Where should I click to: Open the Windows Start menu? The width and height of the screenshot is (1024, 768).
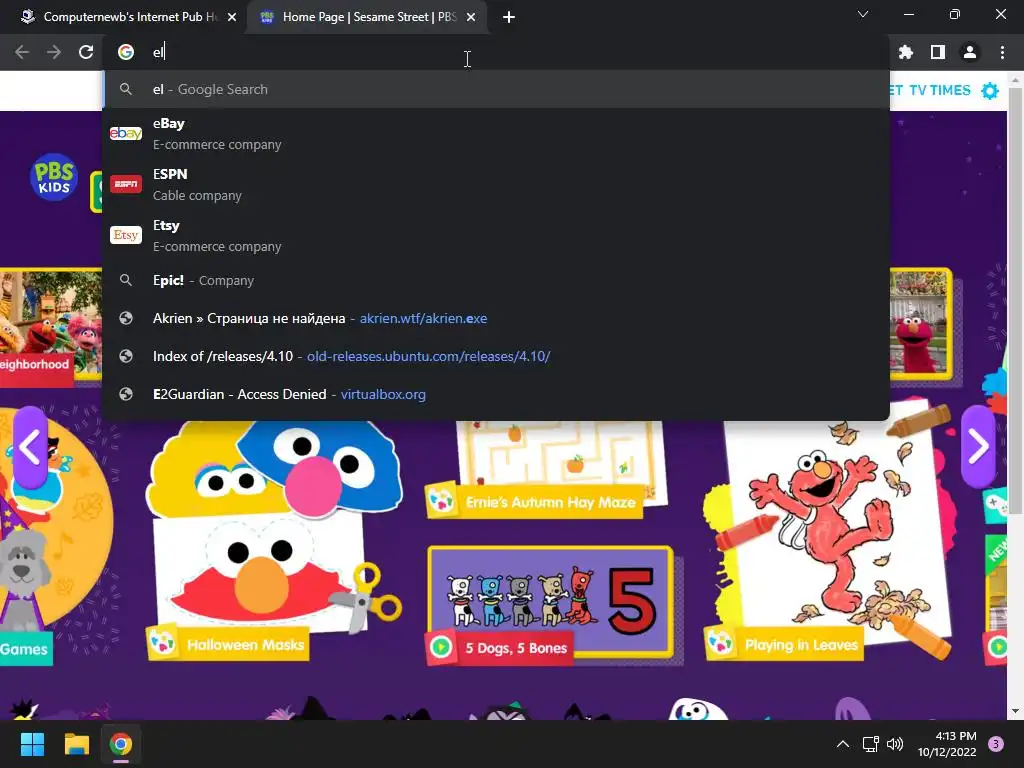(32, 744)
